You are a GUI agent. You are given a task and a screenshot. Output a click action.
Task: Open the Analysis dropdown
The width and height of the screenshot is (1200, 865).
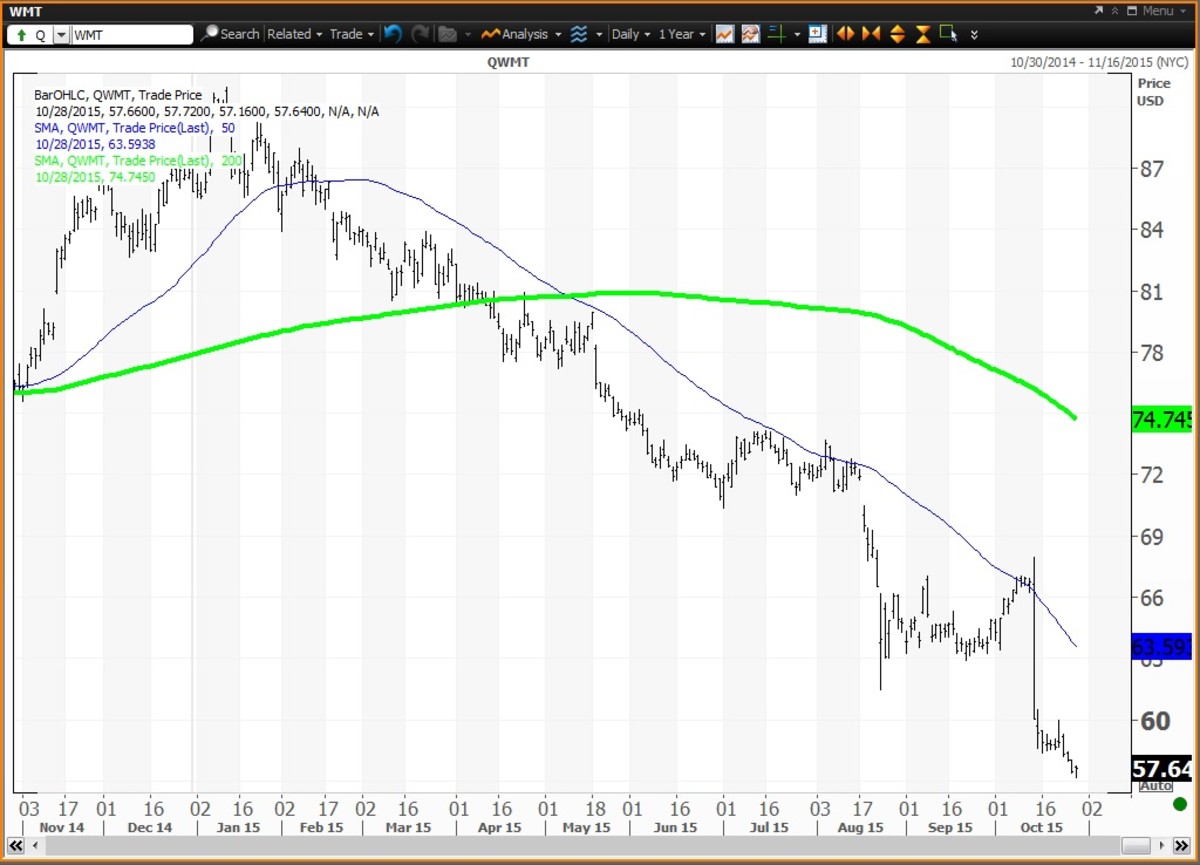click(x=520, y=34)
